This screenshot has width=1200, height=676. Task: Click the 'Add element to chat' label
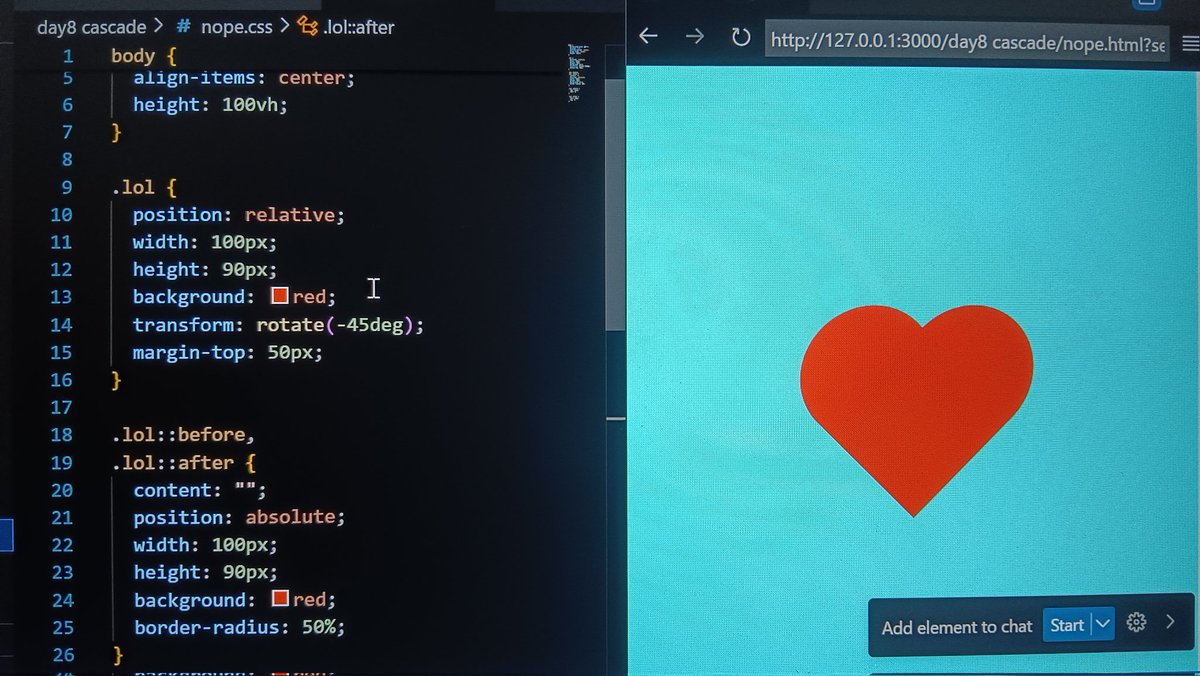pos(956,626)
